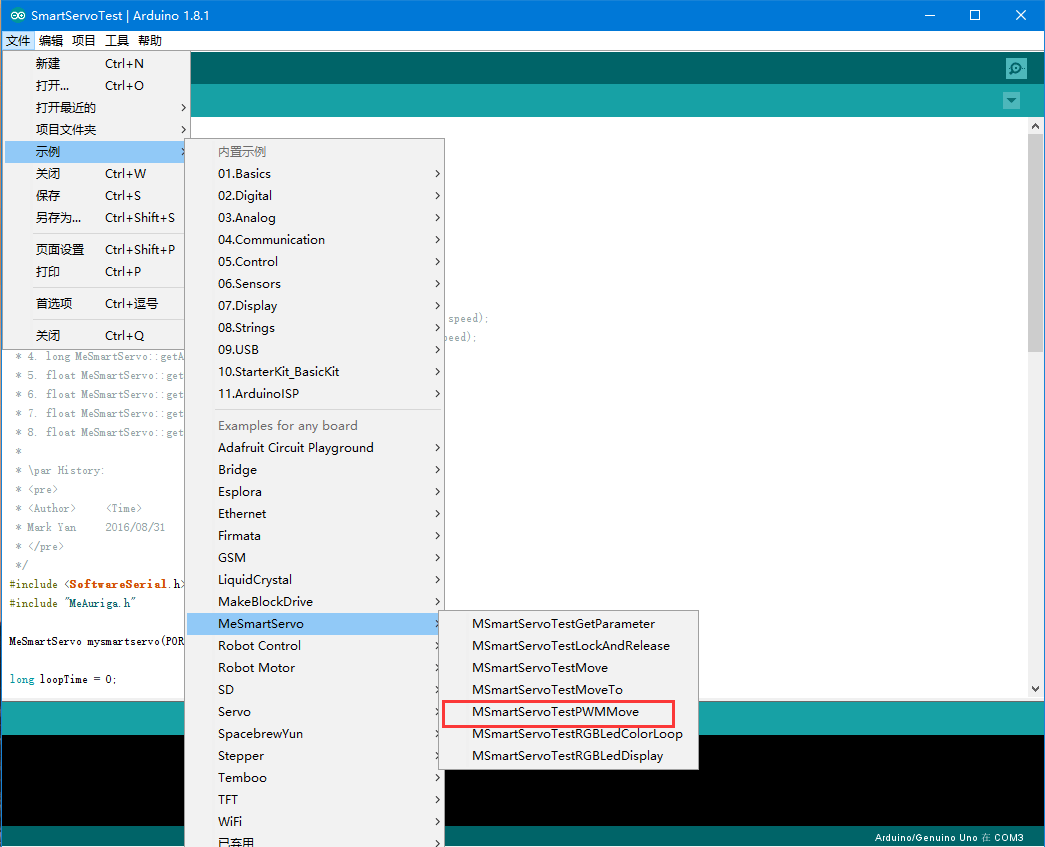Expand 01.Basics examples submenu
Screen dimensions: 1045x847
coord(315,173)
